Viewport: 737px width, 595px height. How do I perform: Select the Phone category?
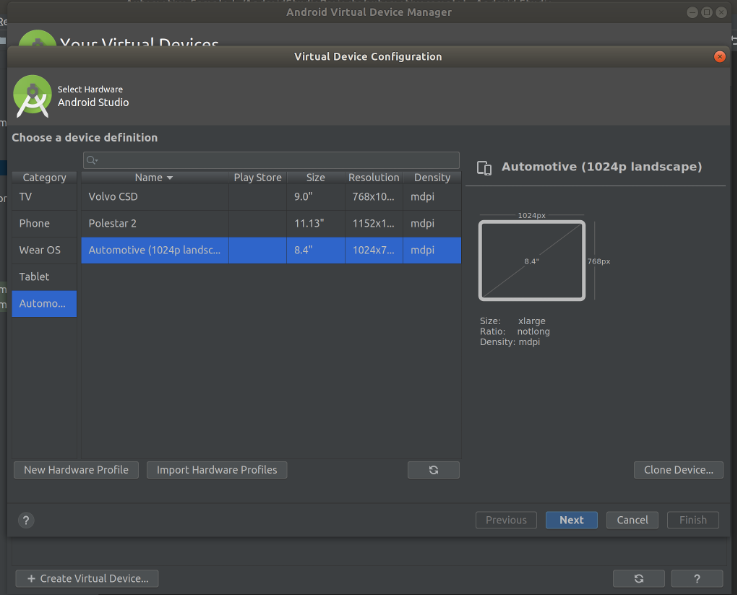click(44, 223)
